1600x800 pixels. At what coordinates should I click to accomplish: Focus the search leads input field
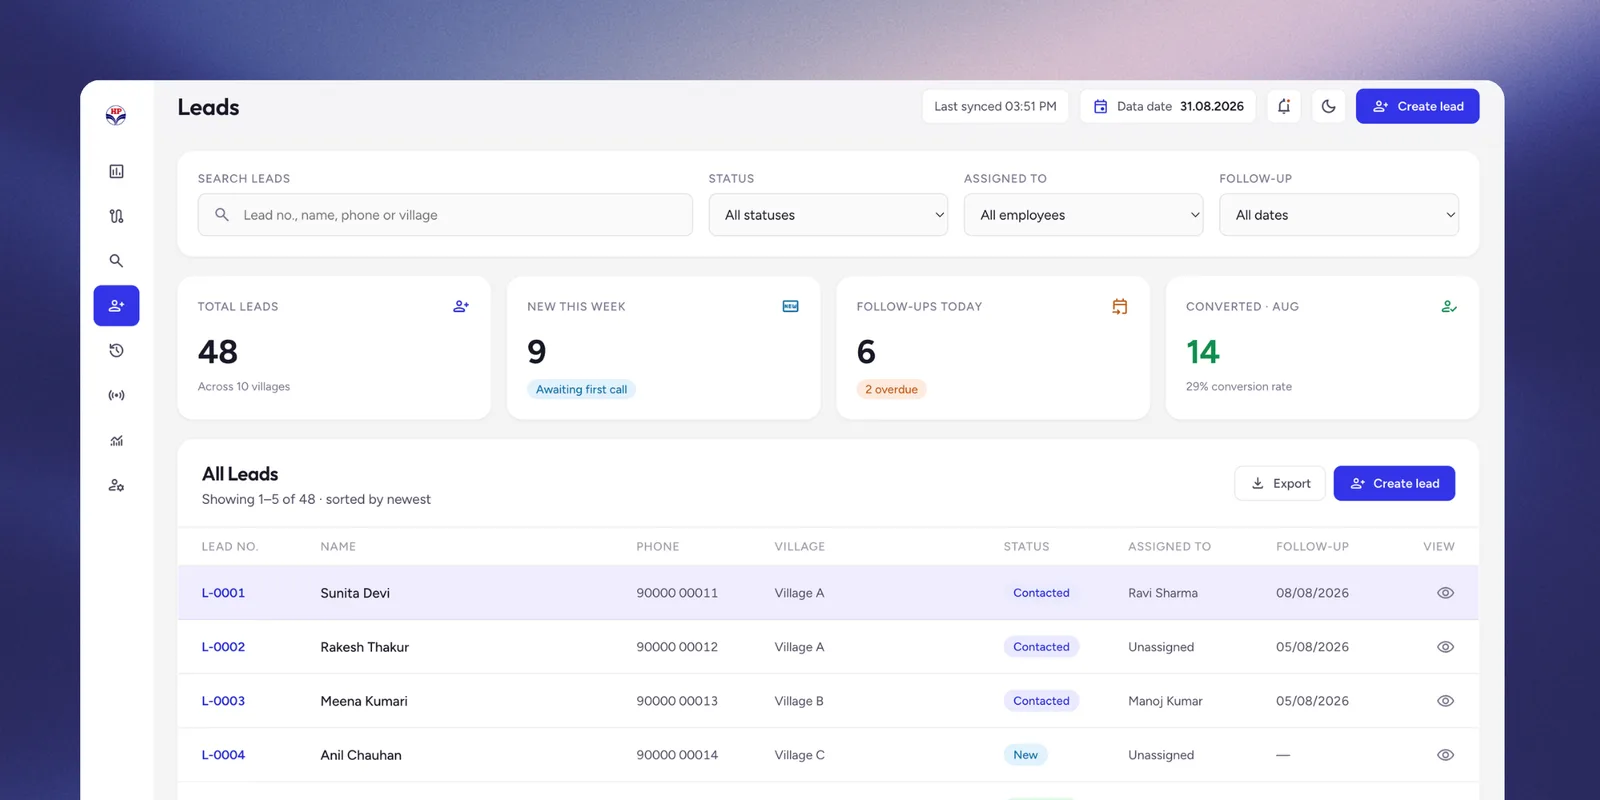(445, 215)
